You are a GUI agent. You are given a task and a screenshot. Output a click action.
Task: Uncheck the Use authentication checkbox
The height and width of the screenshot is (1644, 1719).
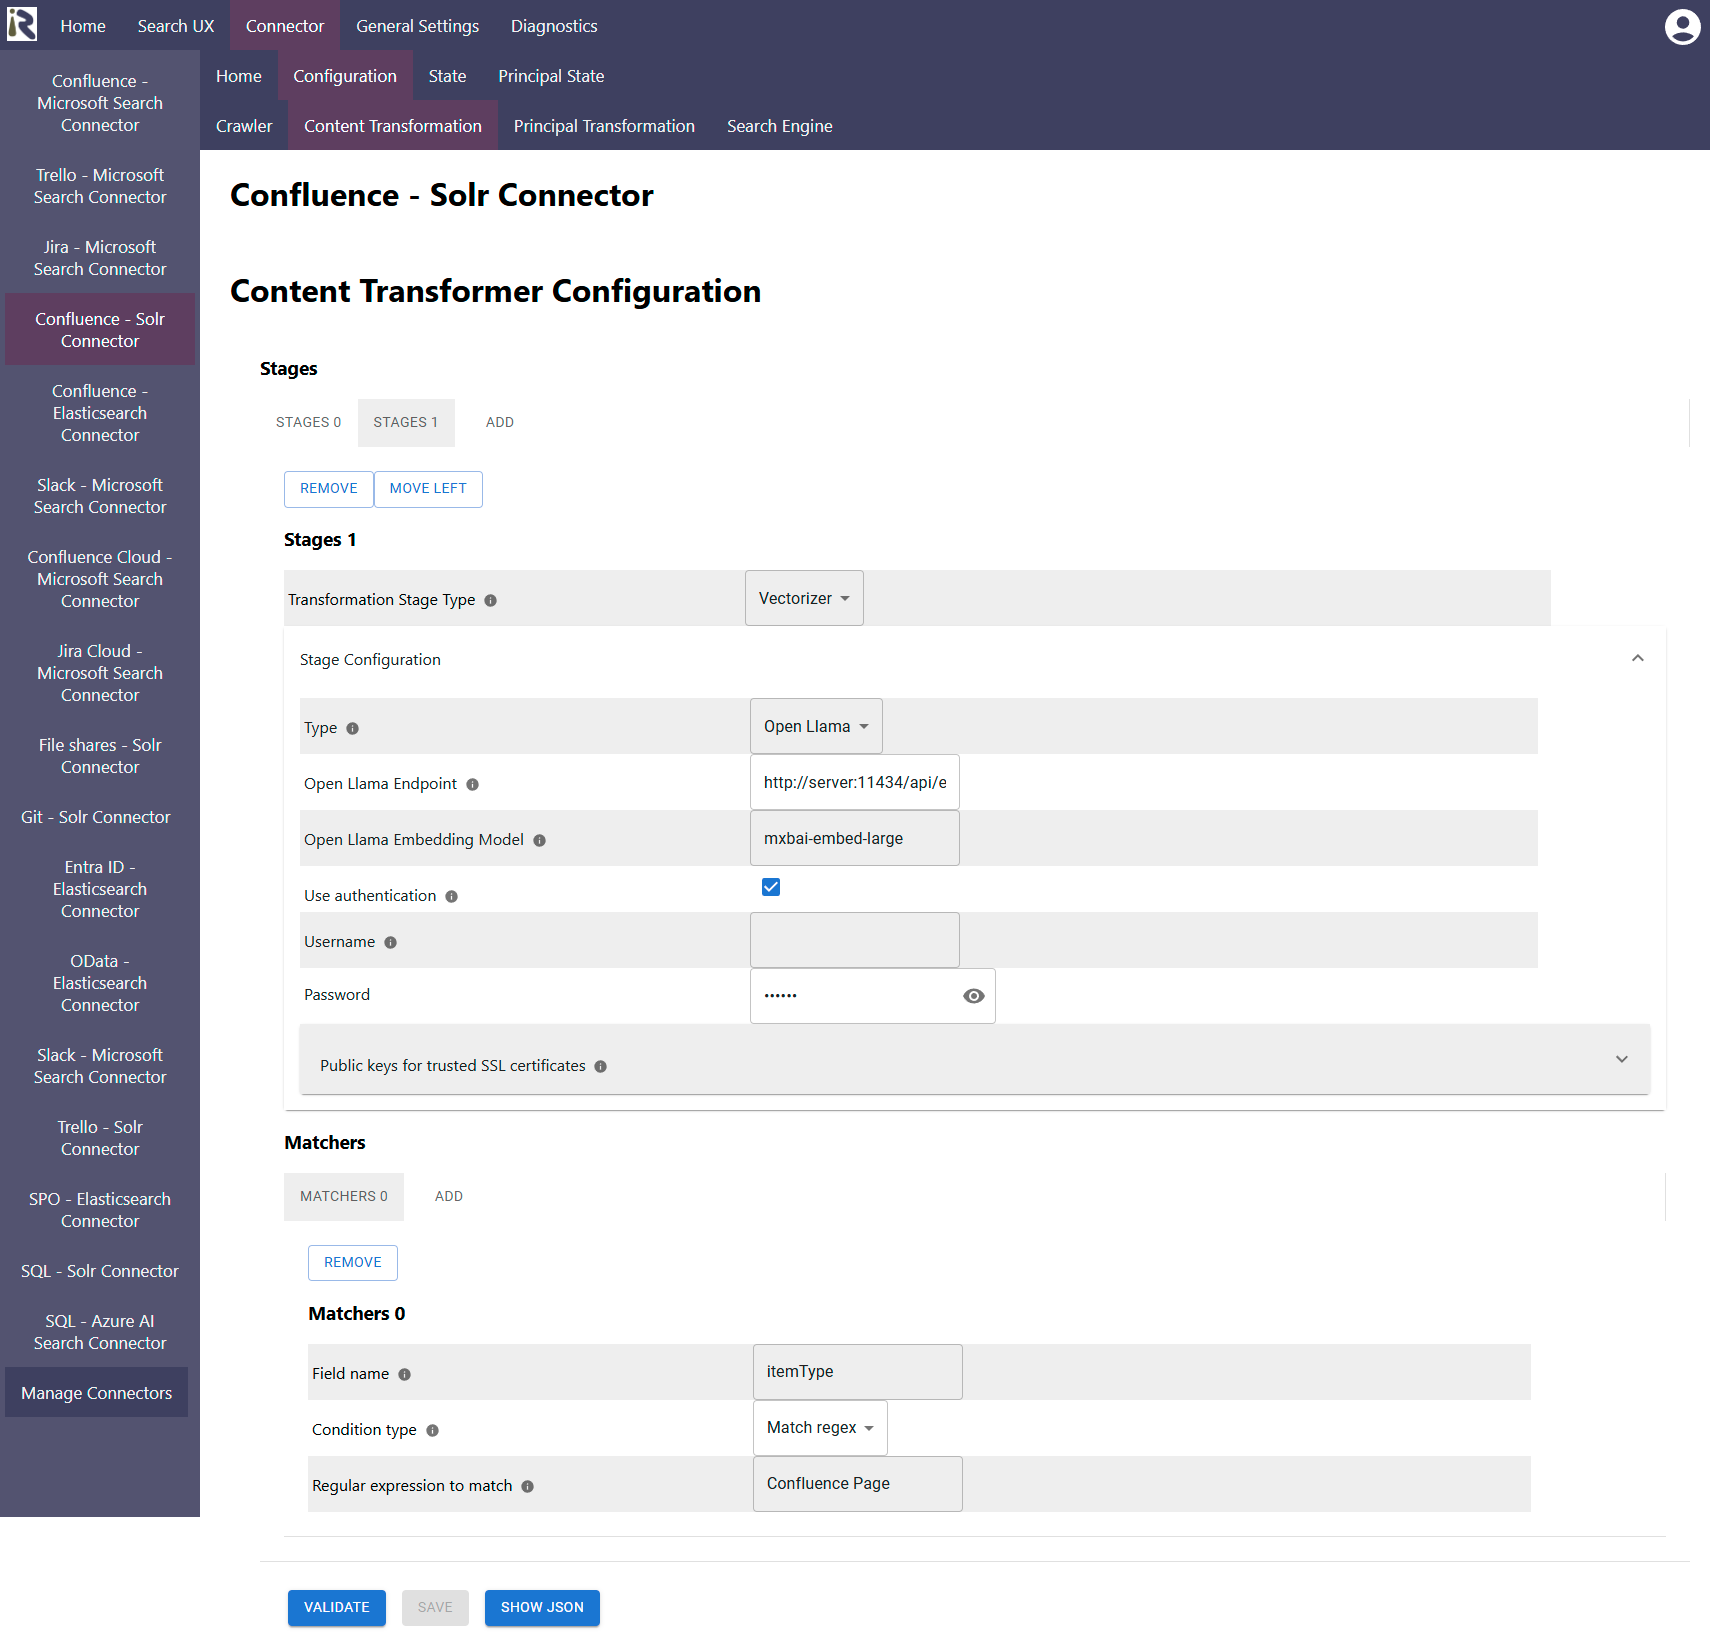[771, 887]
